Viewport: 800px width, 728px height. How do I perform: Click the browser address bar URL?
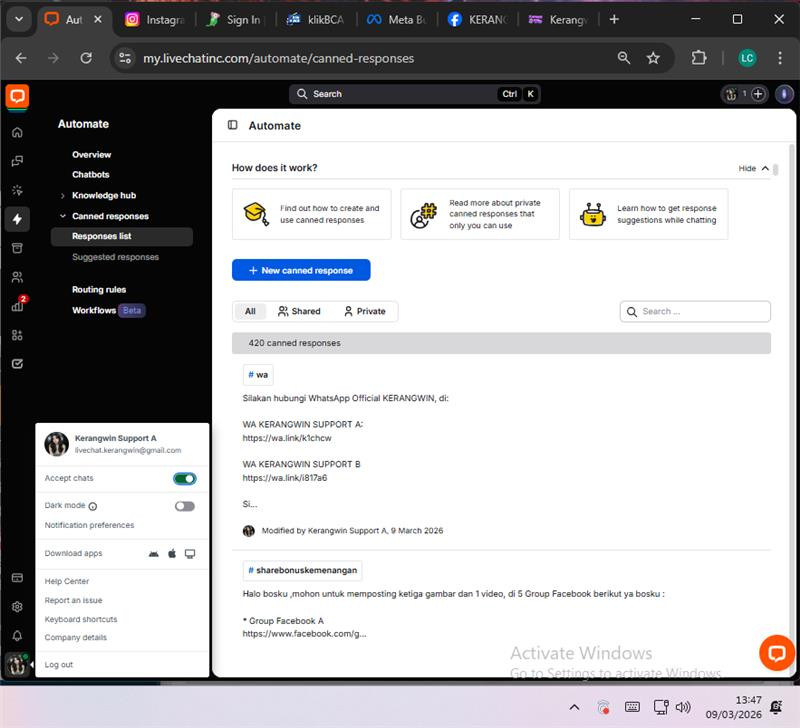click(x=278, y=58)
